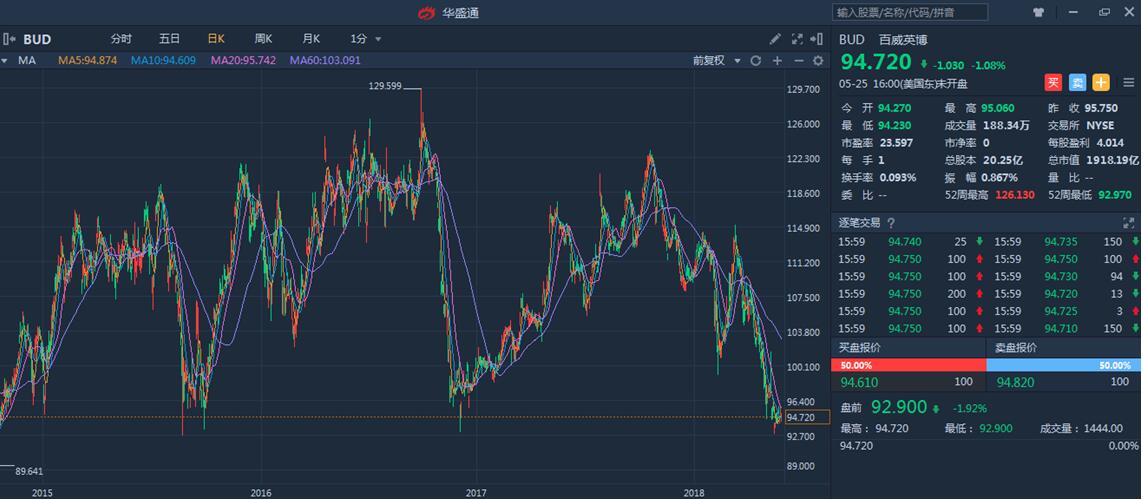Click the 交易所 NYSE value
Screen dimensions: 1143x500
[1100, 125]
